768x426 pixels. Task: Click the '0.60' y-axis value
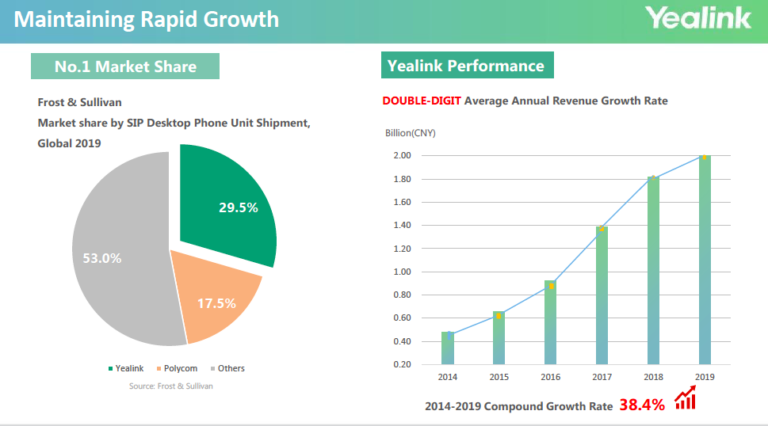tap(402, 318)
